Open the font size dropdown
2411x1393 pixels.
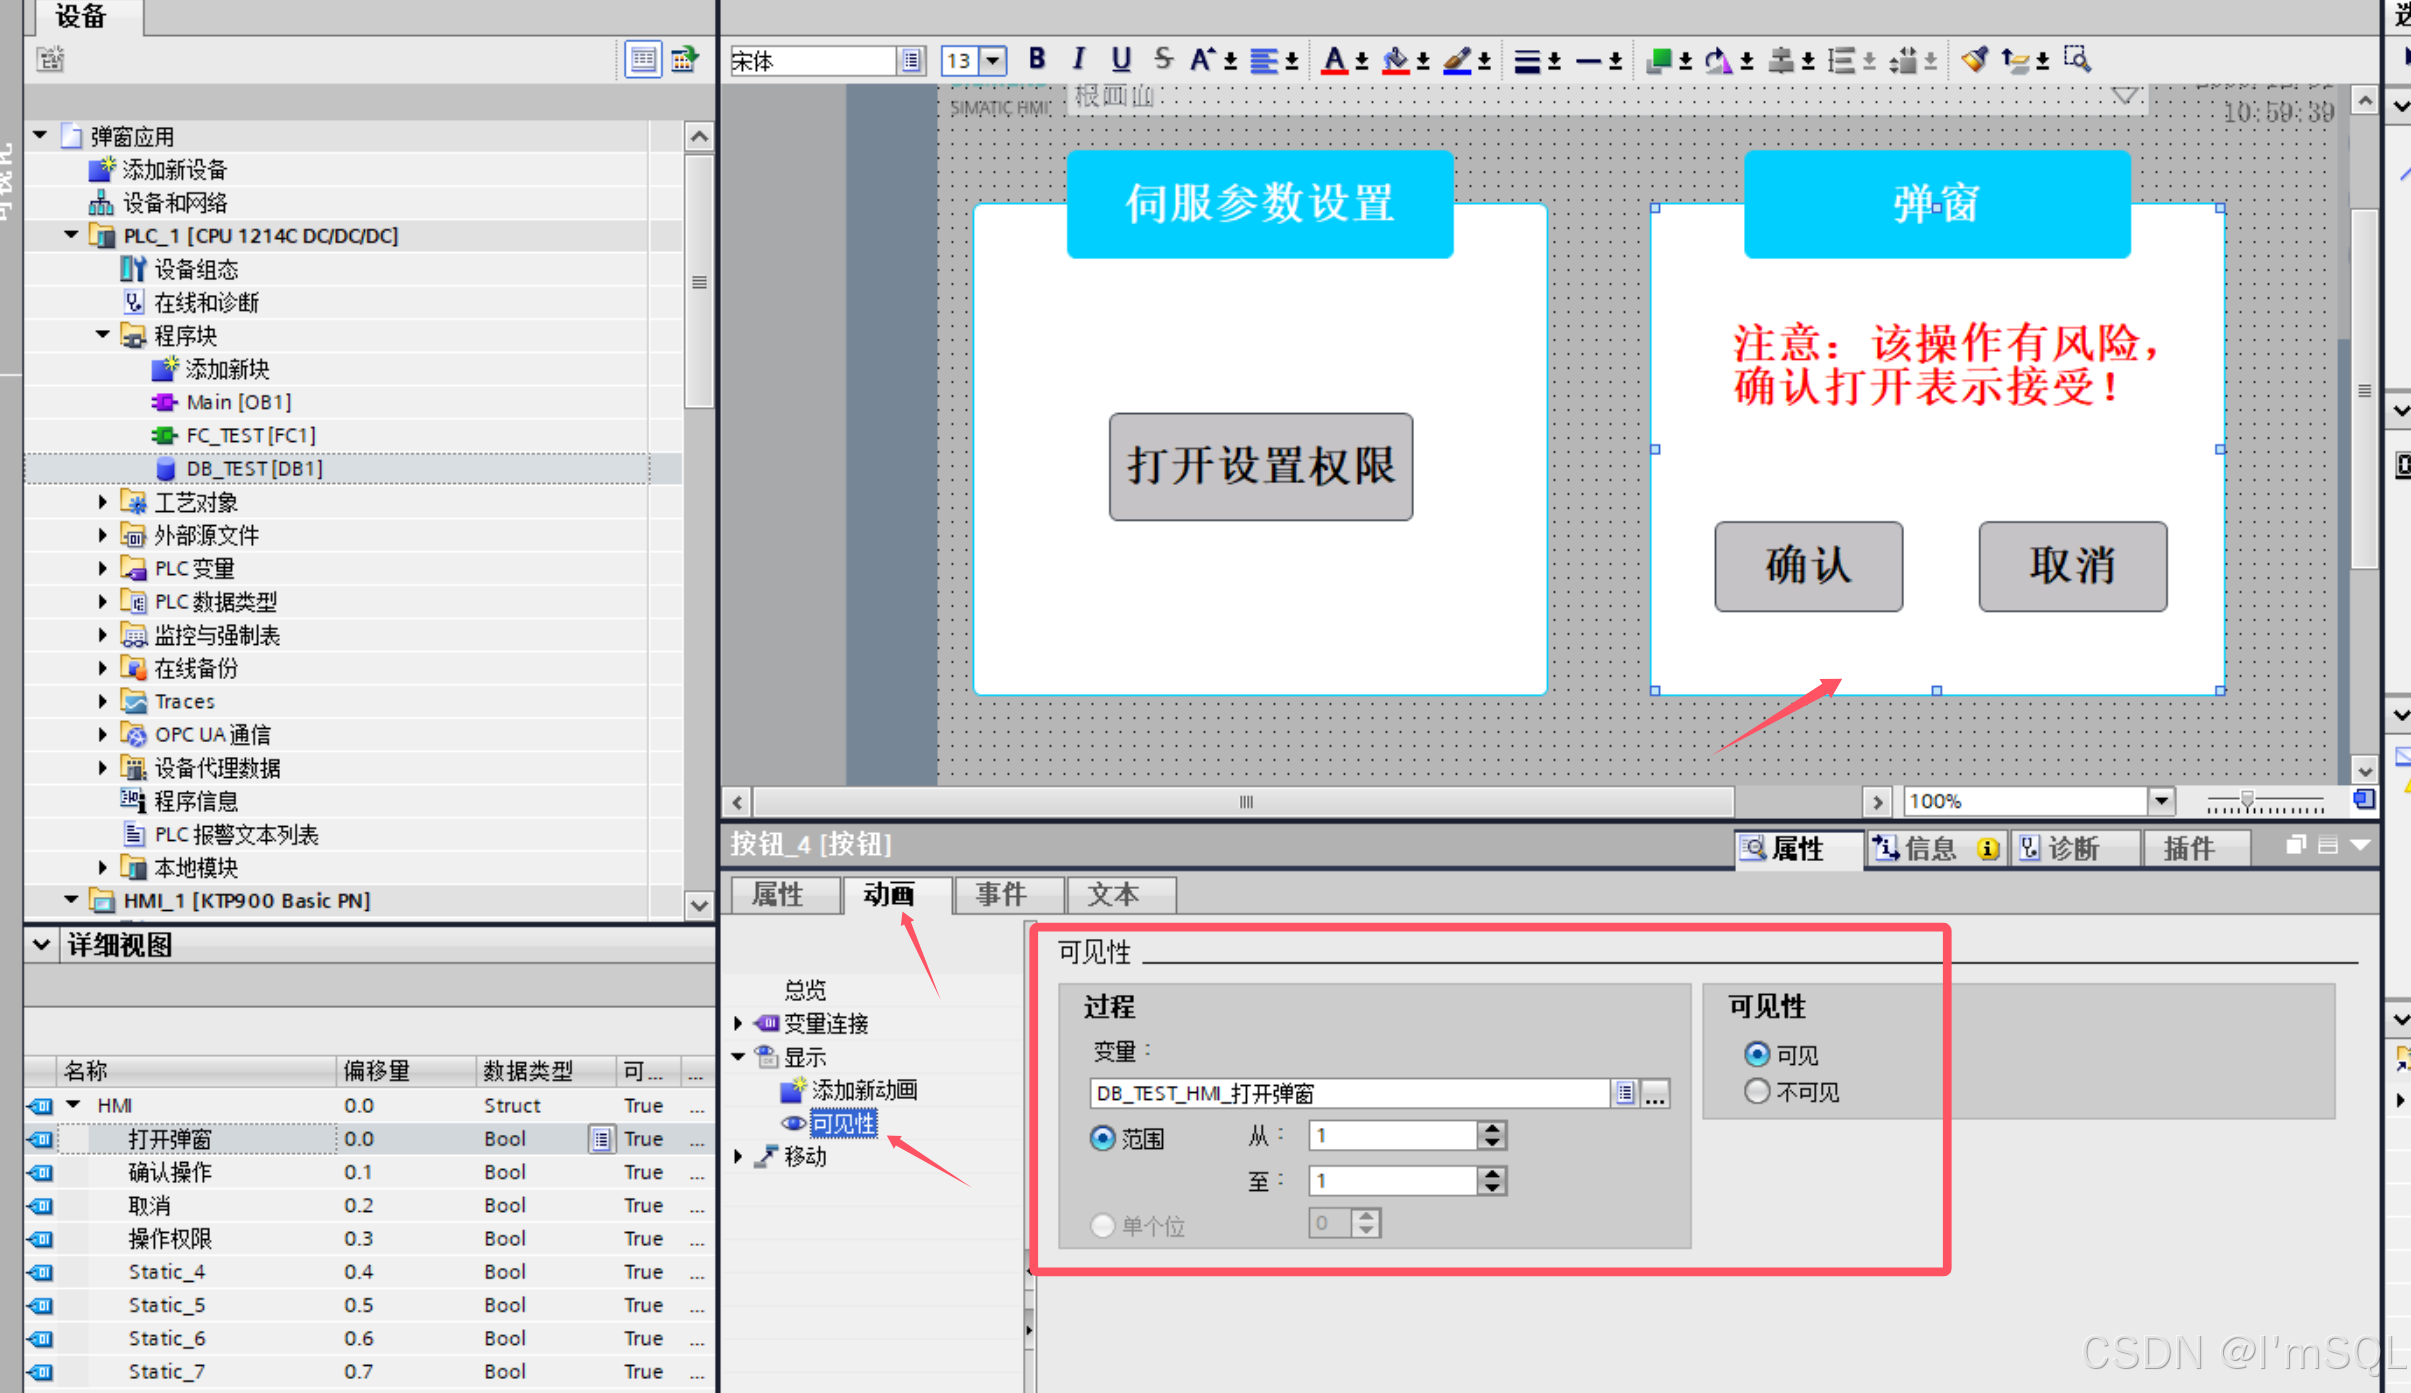(x=992, y=61)
